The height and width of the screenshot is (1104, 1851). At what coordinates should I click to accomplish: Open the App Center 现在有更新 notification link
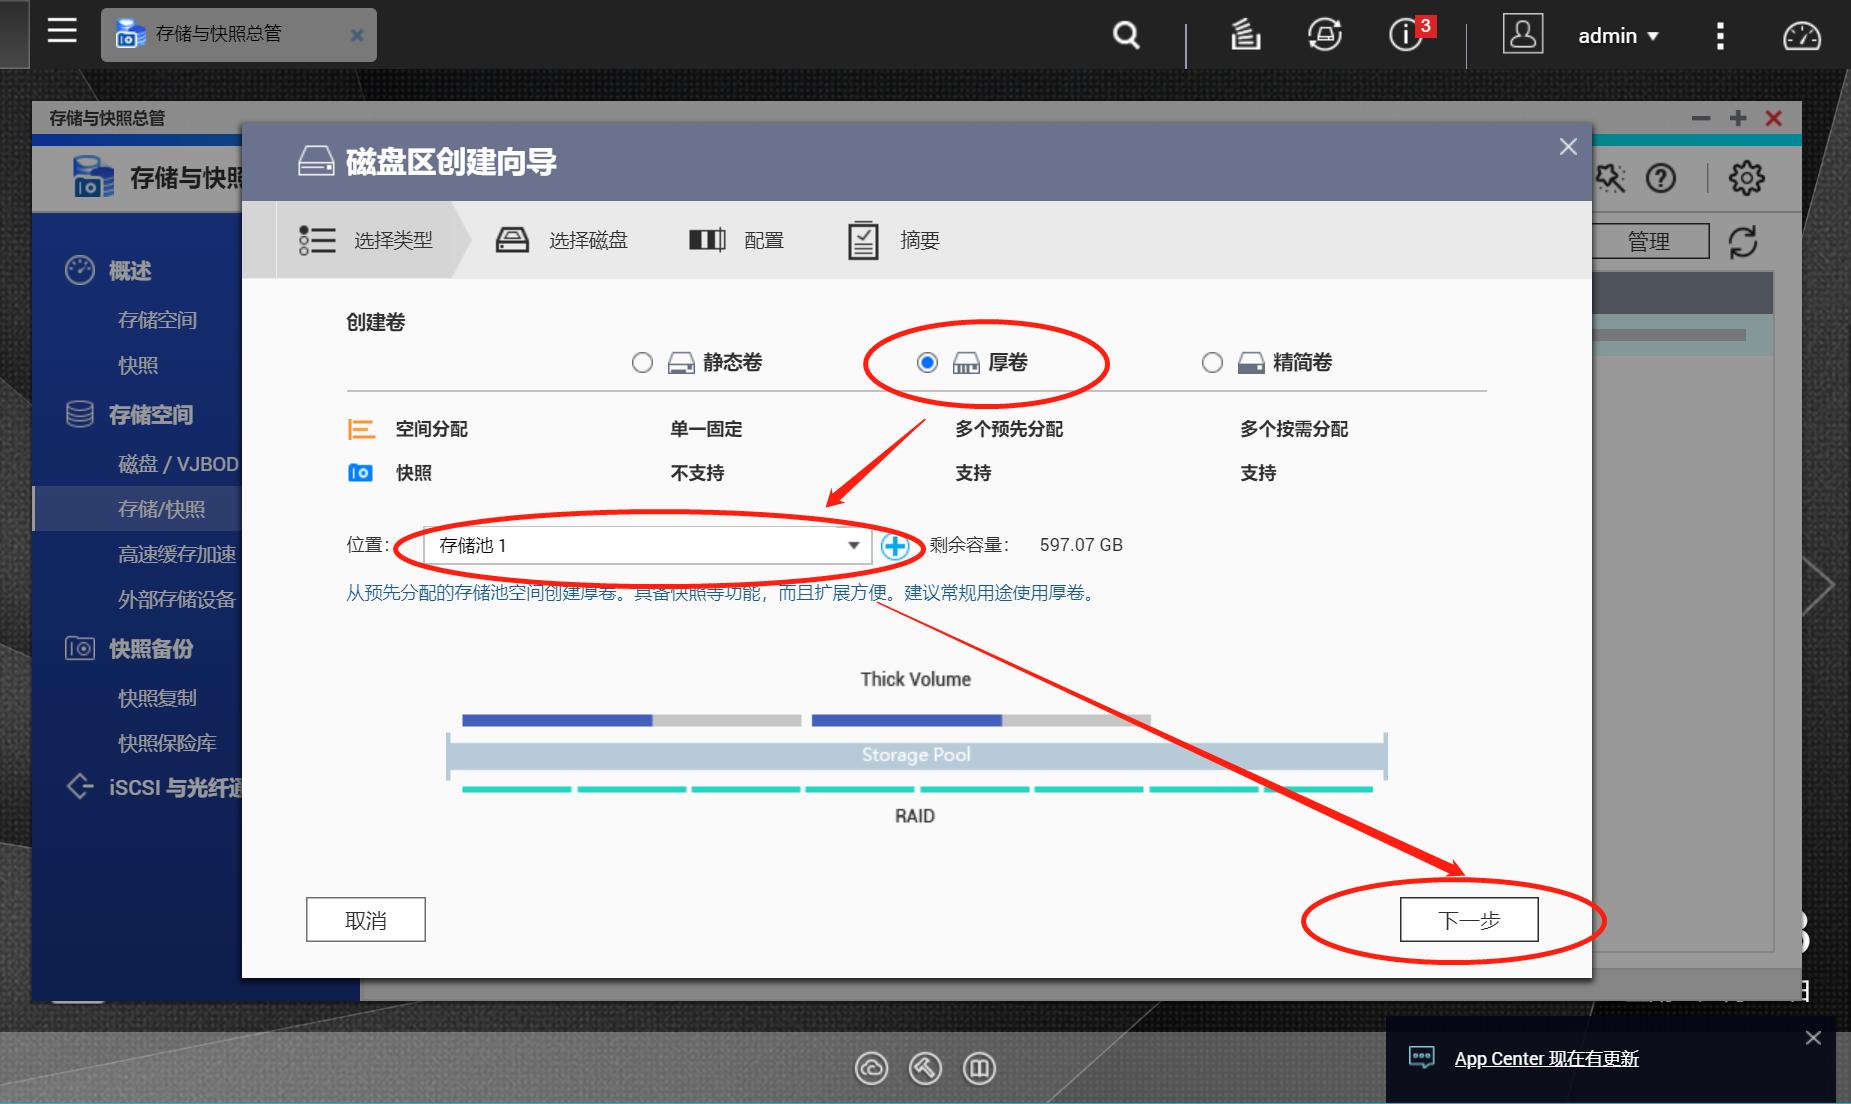pos(1547,1058)
